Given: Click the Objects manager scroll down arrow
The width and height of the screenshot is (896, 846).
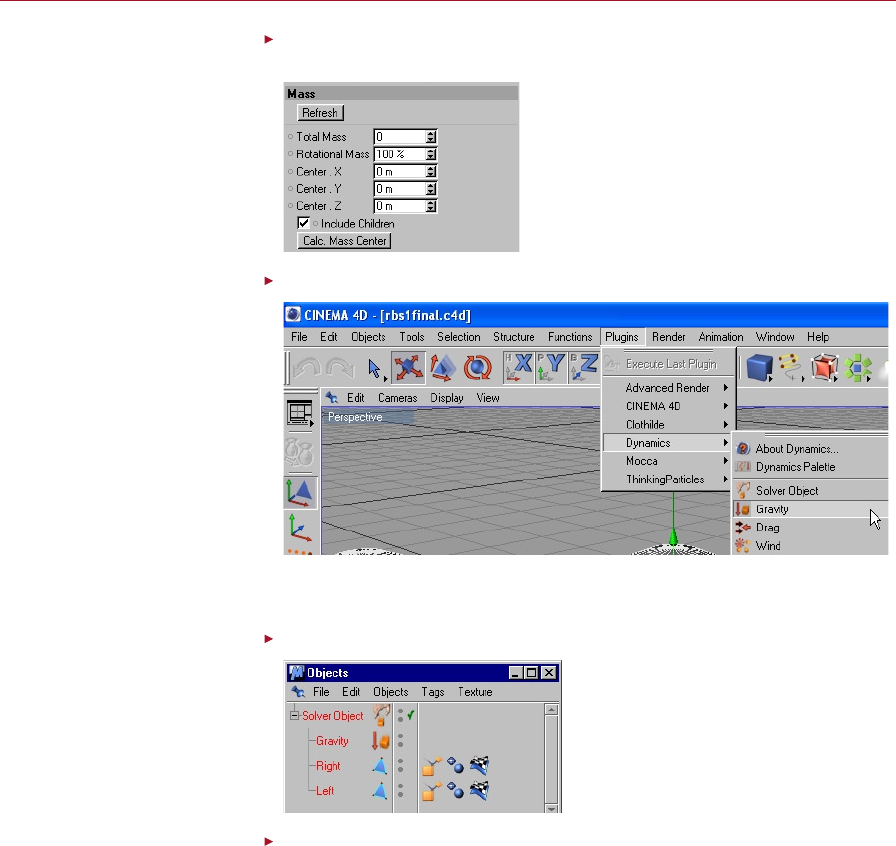Looking at the screenshot, I should click(551, 808).
